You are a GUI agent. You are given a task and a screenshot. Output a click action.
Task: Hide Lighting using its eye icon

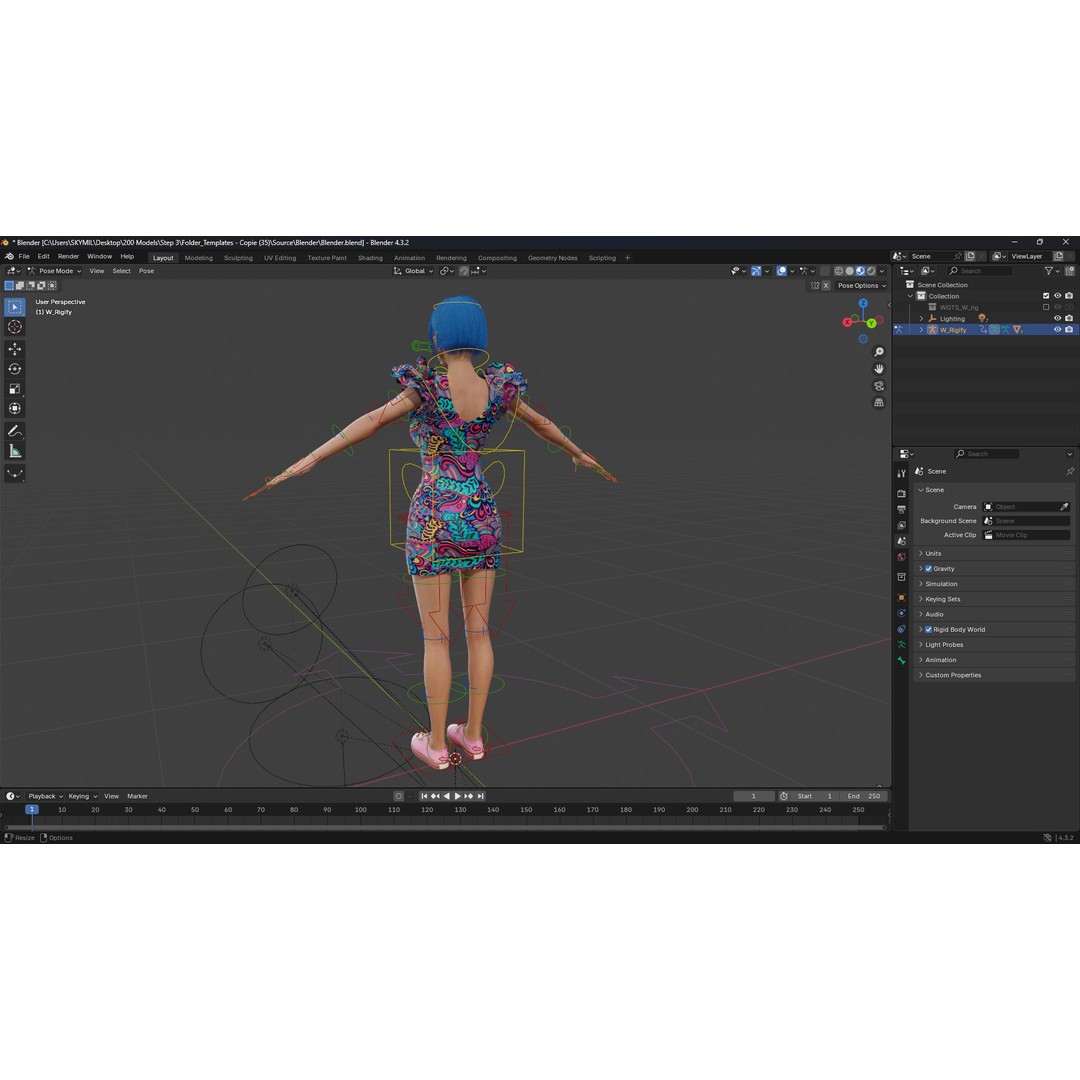[1057, 319]
